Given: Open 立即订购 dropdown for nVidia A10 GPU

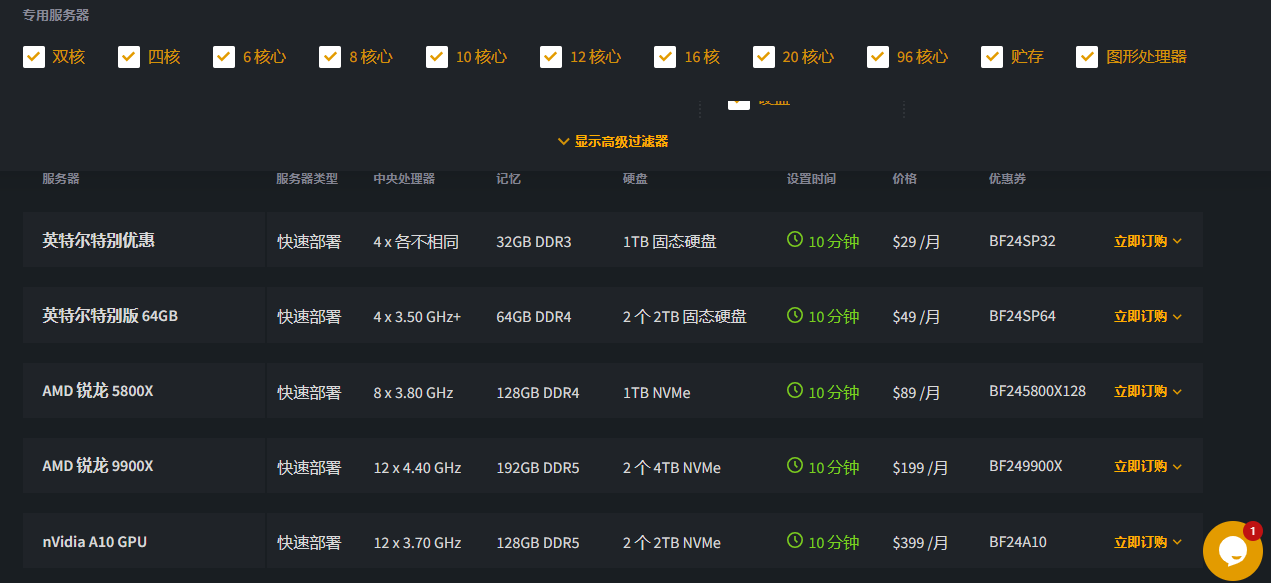Looking at the screenshot, I should pos(1147,542).
